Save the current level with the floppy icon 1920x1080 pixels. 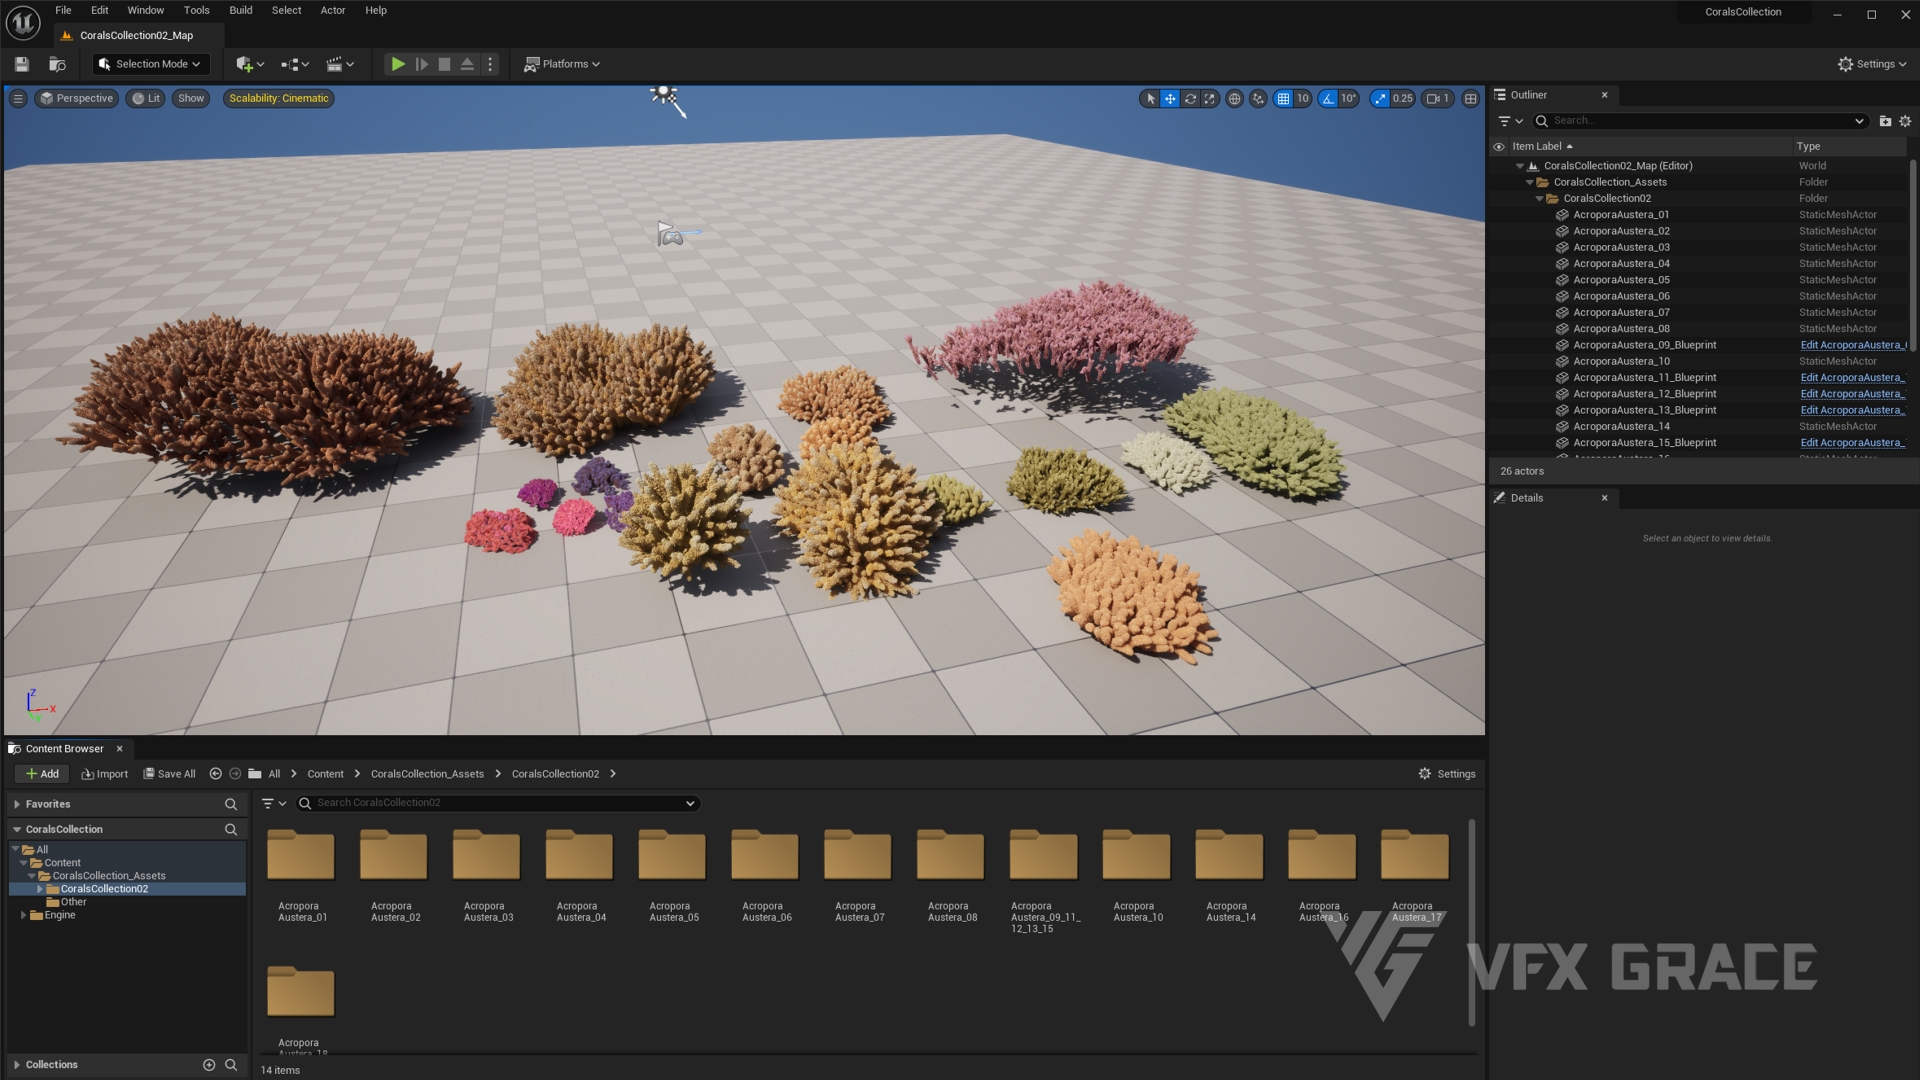pos(21,64)
